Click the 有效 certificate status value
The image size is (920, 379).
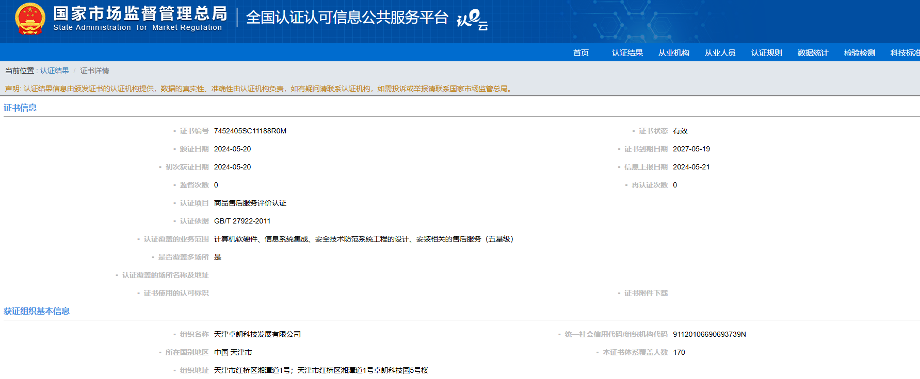(679, 131)
